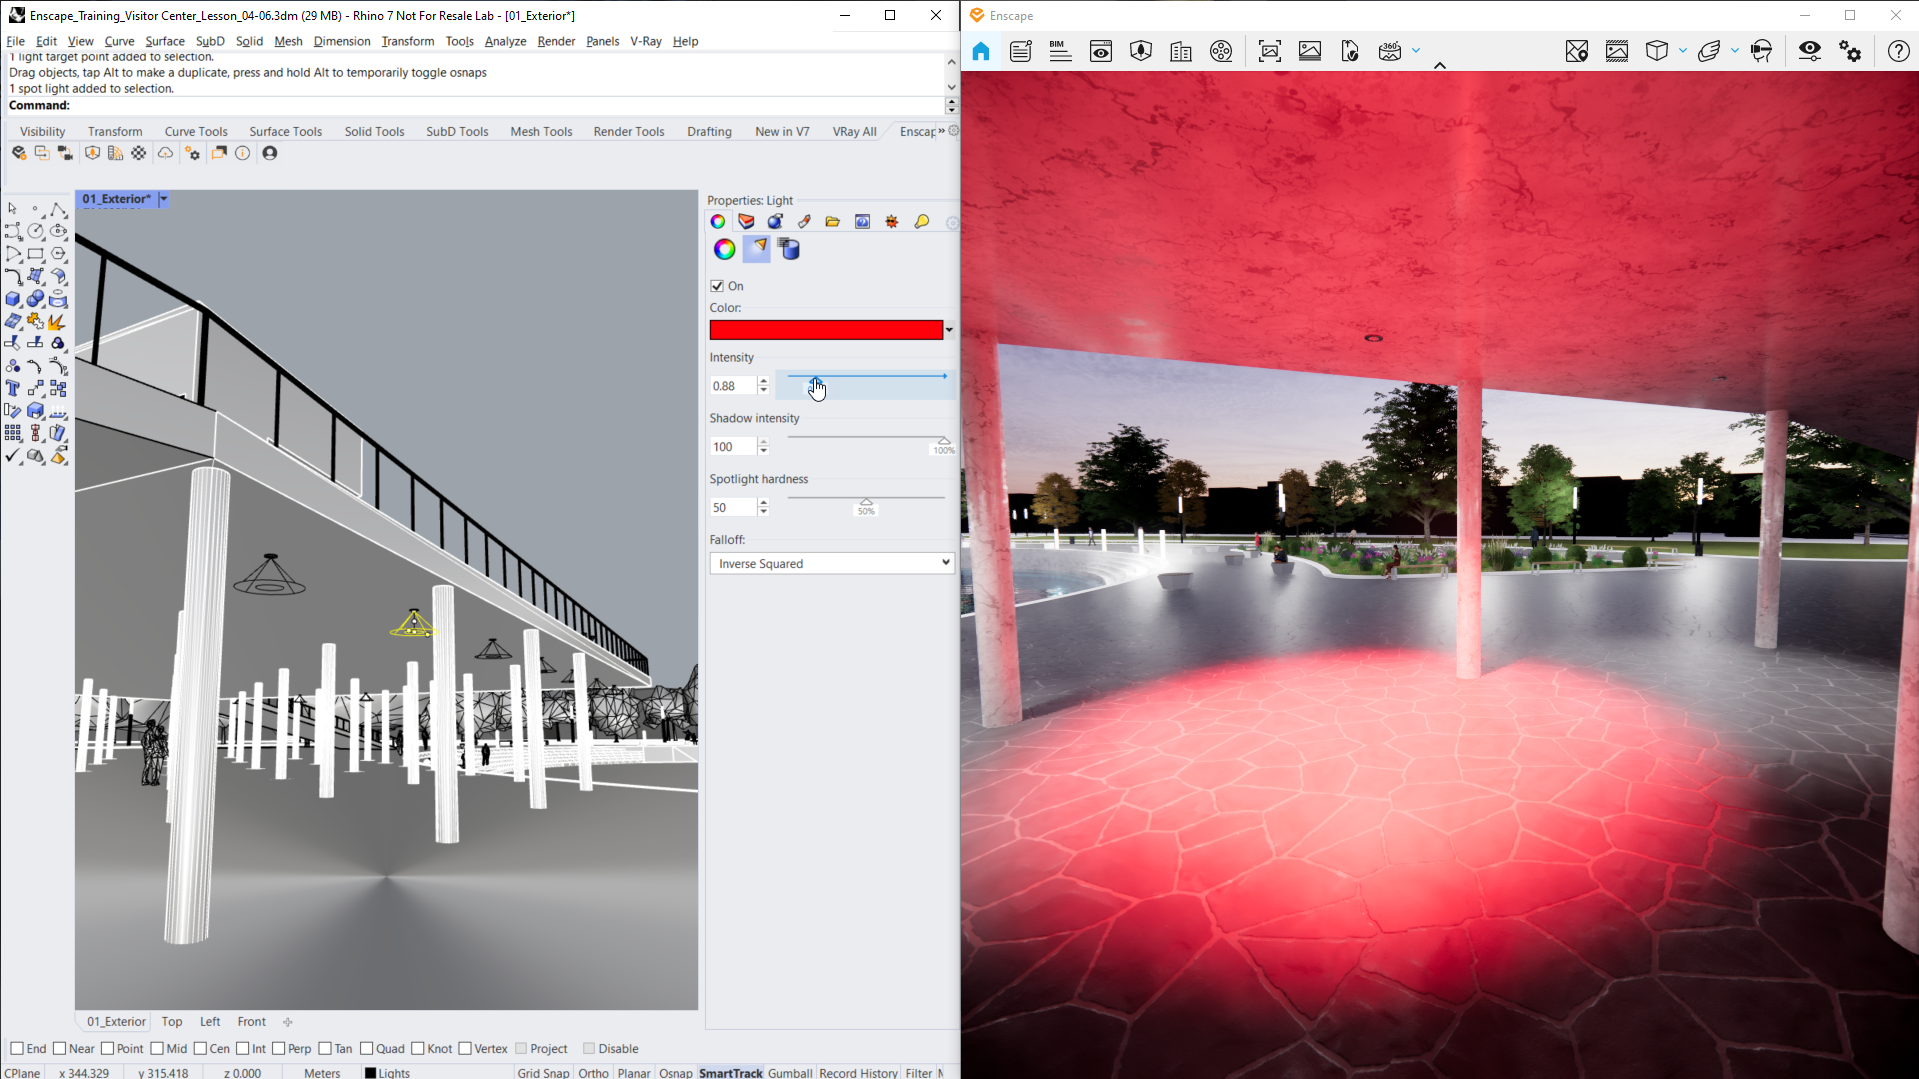The width and height of the screenshot is (1919, 1079).
Task: Switch to the Surface Tools tab
Action: tap(285, 131)
